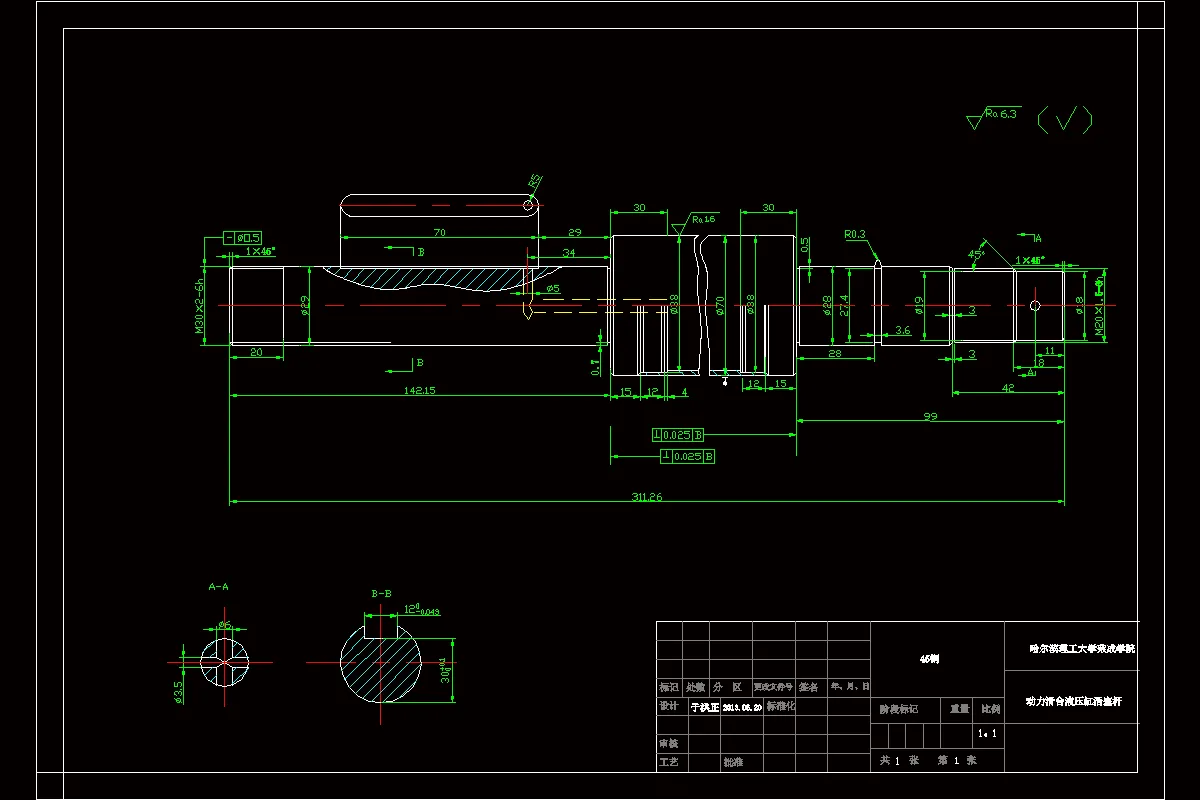Click the 45° chamfer angle label

point(976,254)
